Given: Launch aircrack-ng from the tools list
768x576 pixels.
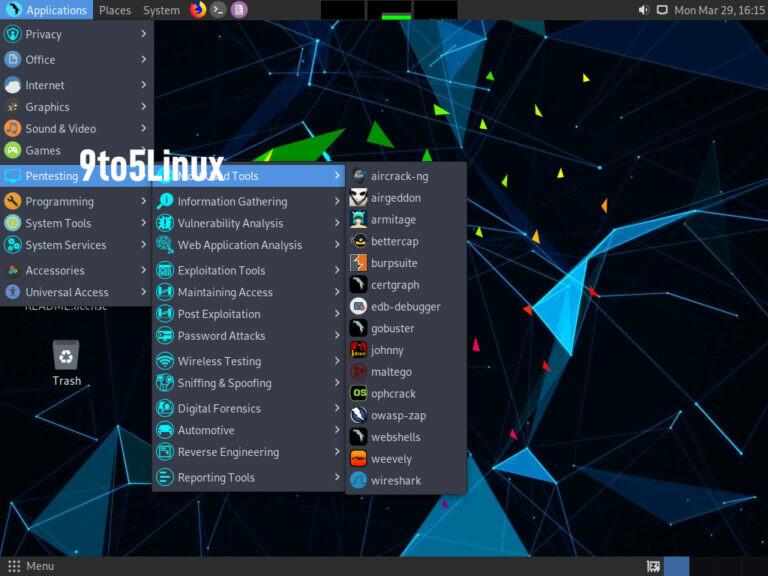Looking at the screenshot, I should pyautogui.click(x=399, y=176).
